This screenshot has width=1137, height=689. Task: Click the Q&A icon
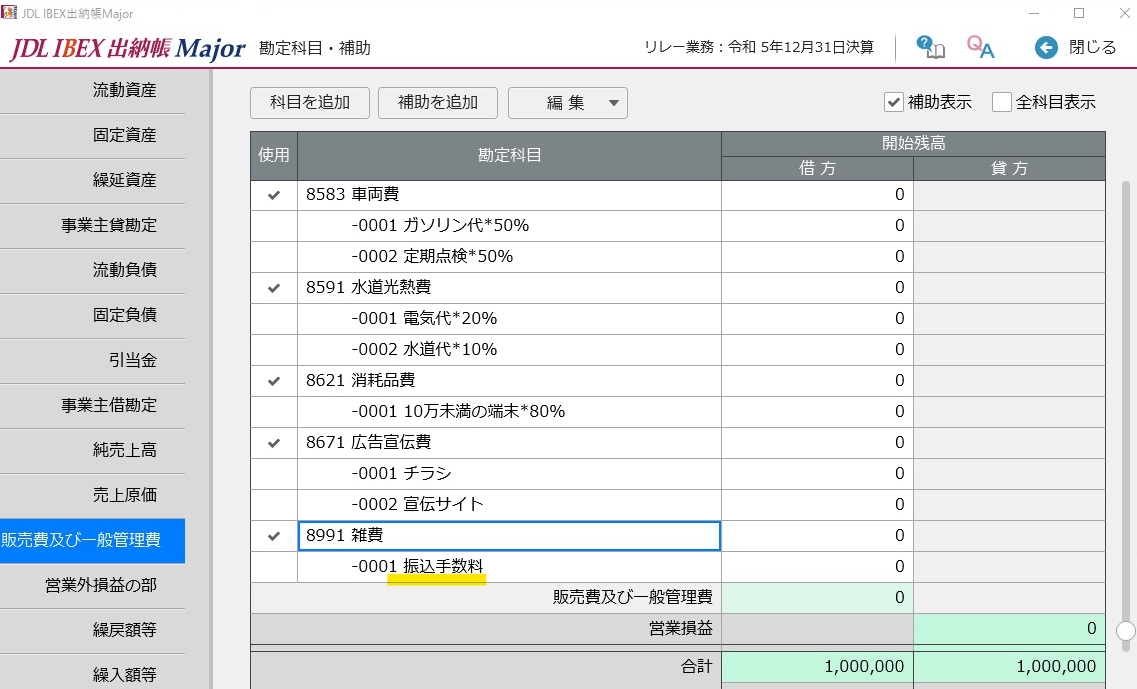980,47
